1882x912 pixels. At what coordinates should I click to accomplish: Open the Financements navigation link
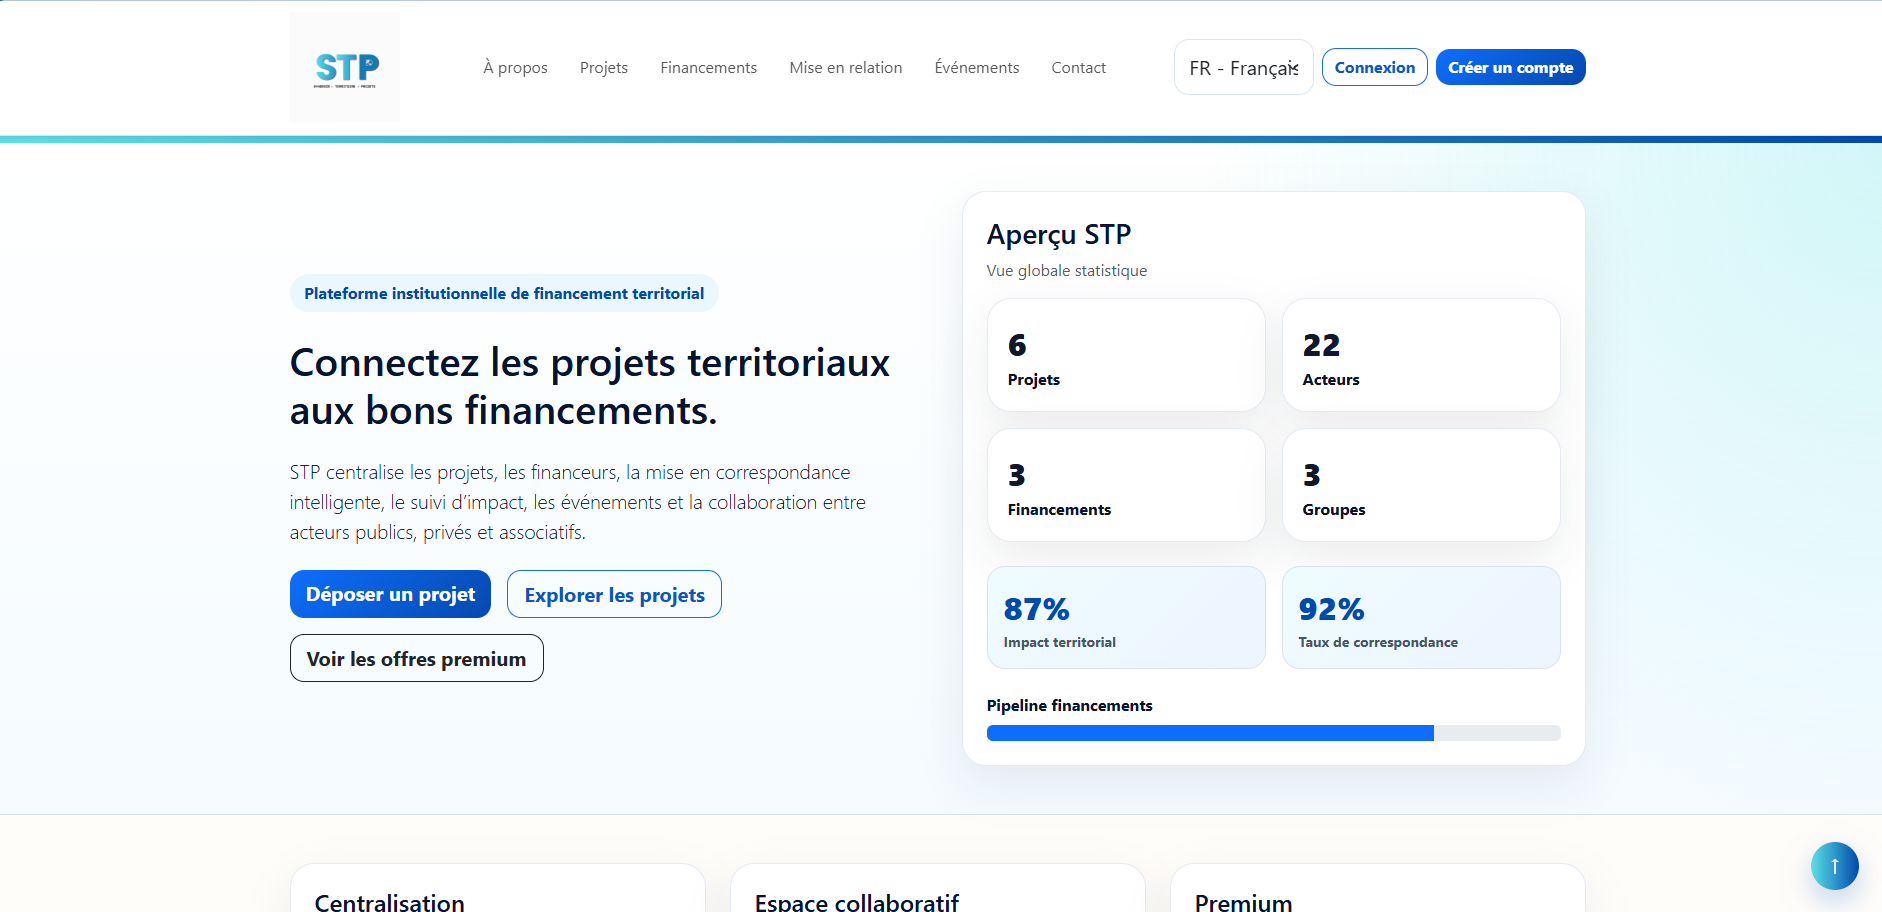[x=708, y=67]
